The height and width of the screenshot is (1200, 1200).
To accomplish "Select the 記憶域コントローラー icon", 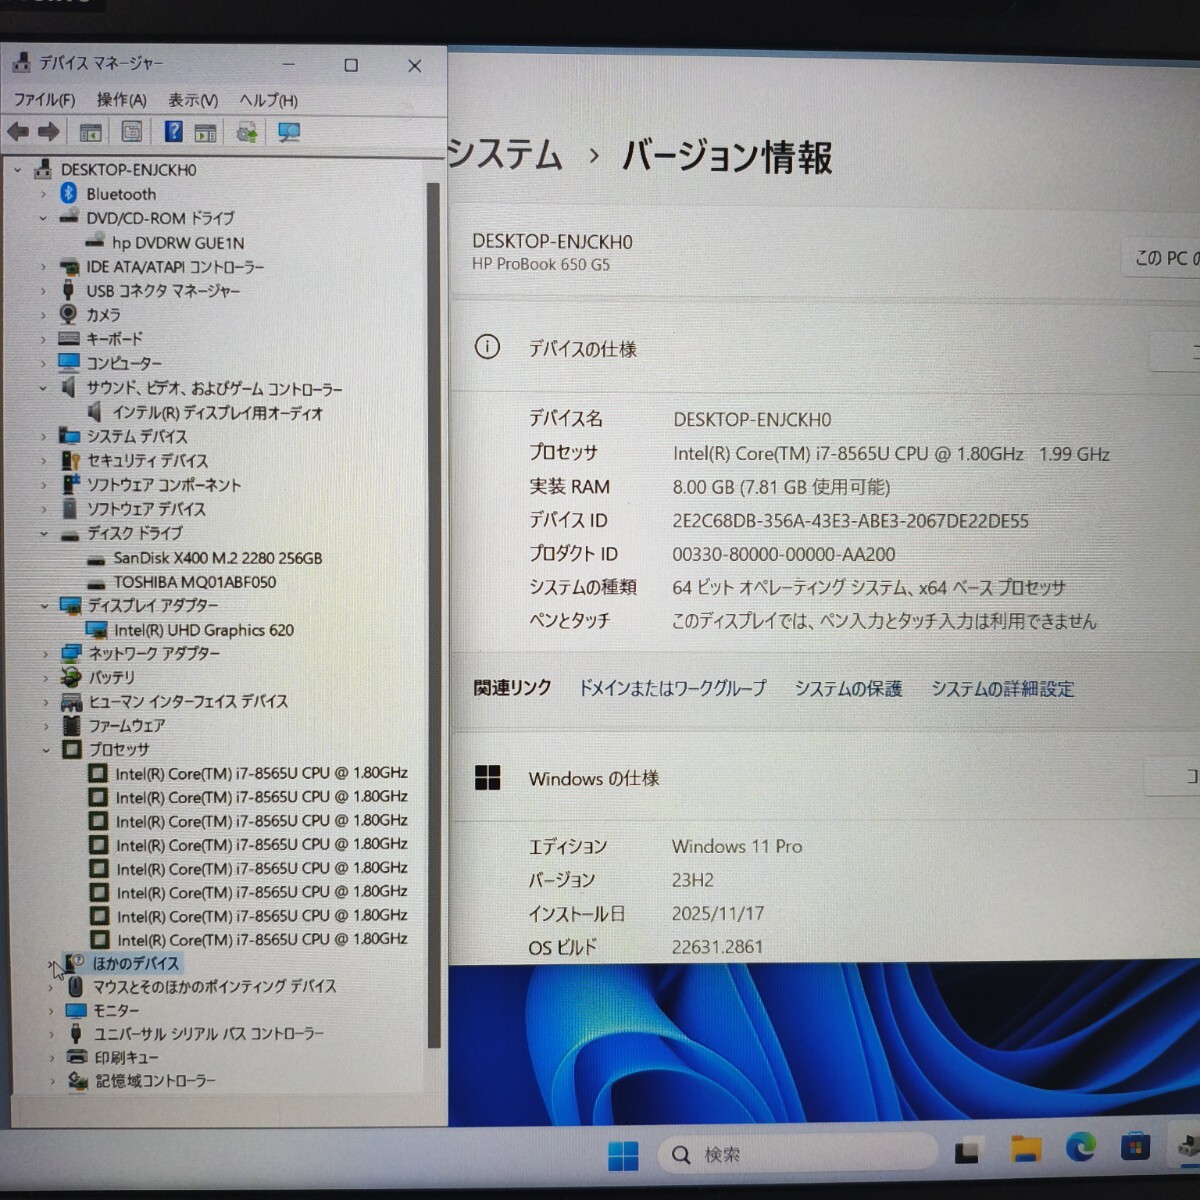I will pos(78,1081).
